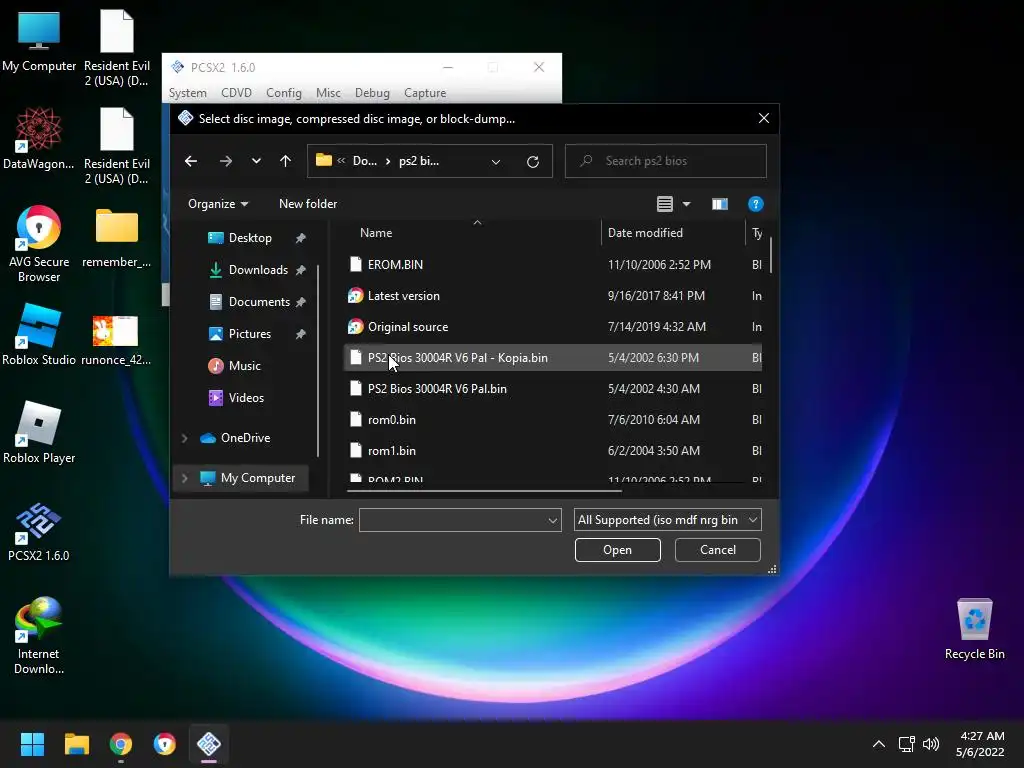The height and width of the screenshot is (768, 1024).
Task: Open the All Supported file type dropdown
Action: (x=667, y=520)
